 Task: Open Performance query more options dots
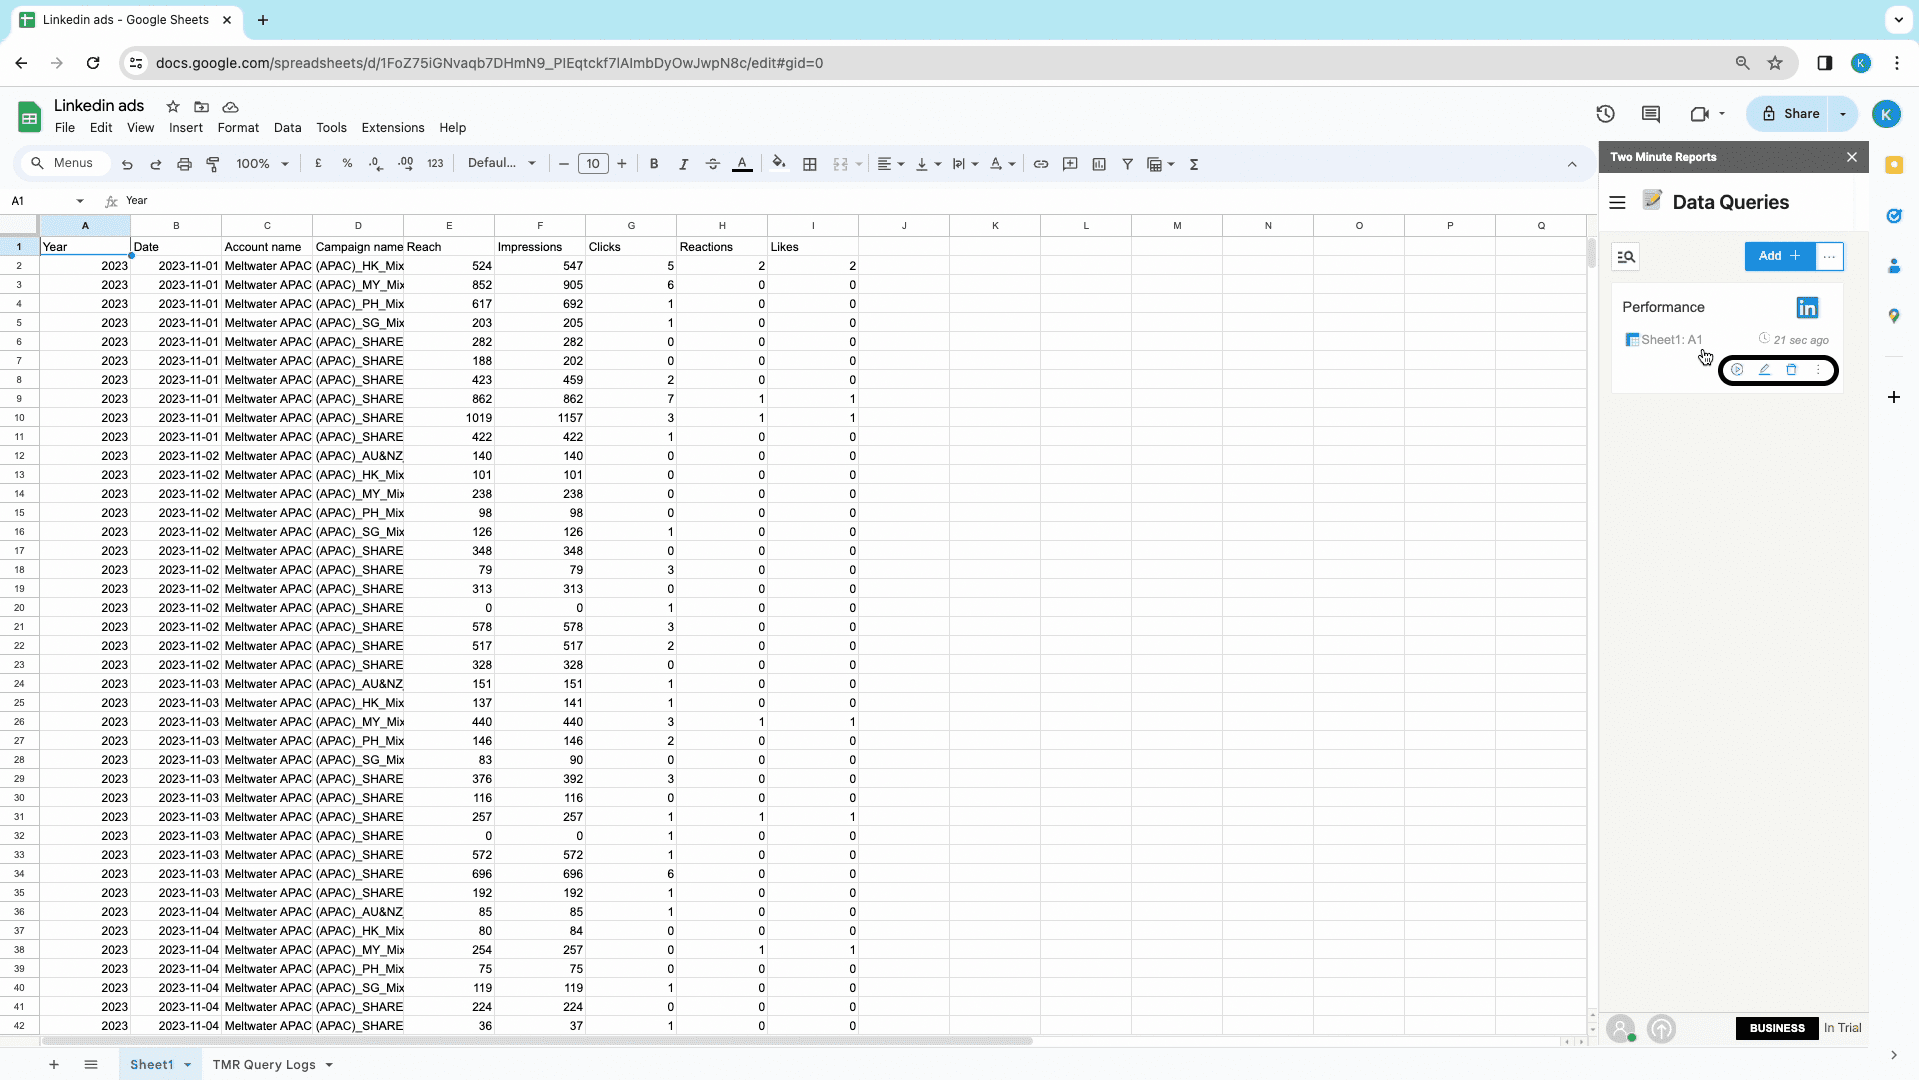click(x=1818, y=370)
